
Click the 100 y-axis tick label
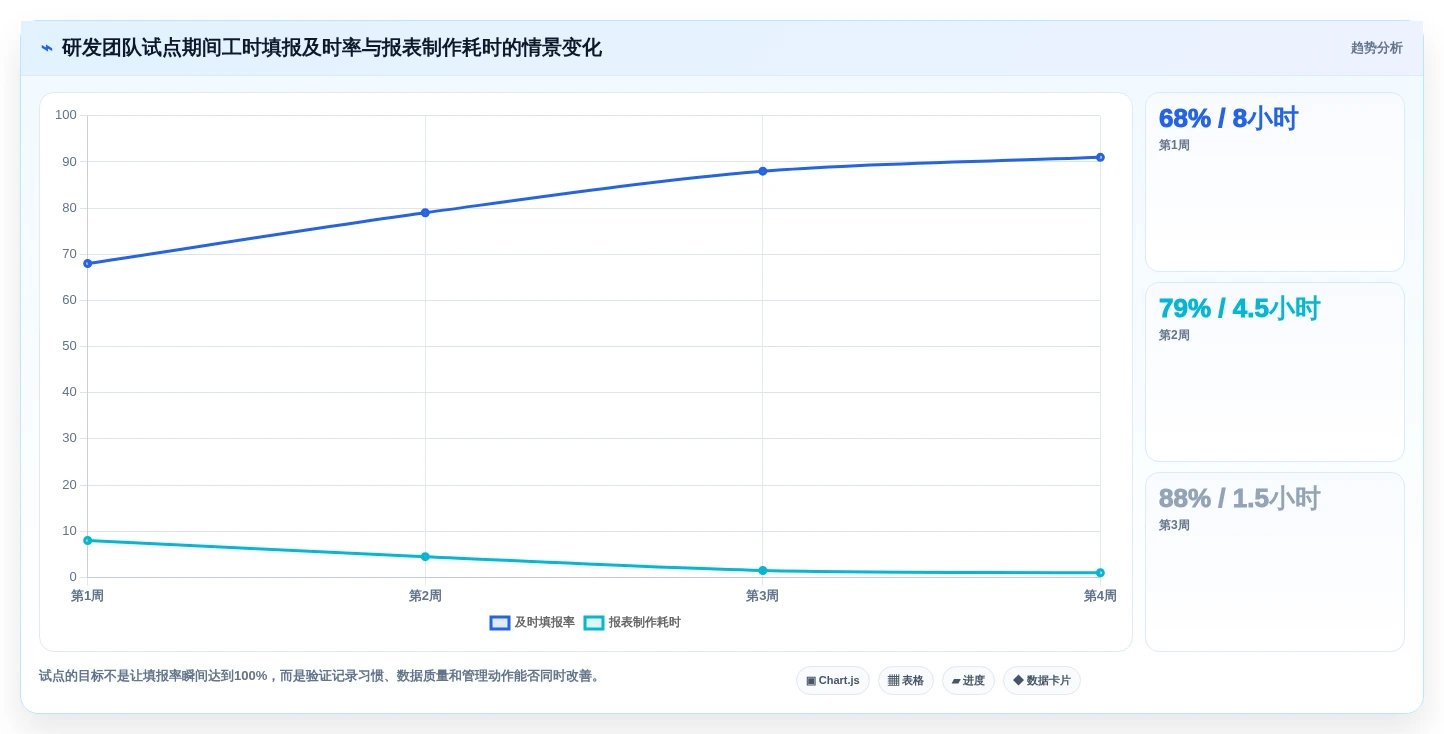pos(66,115)
